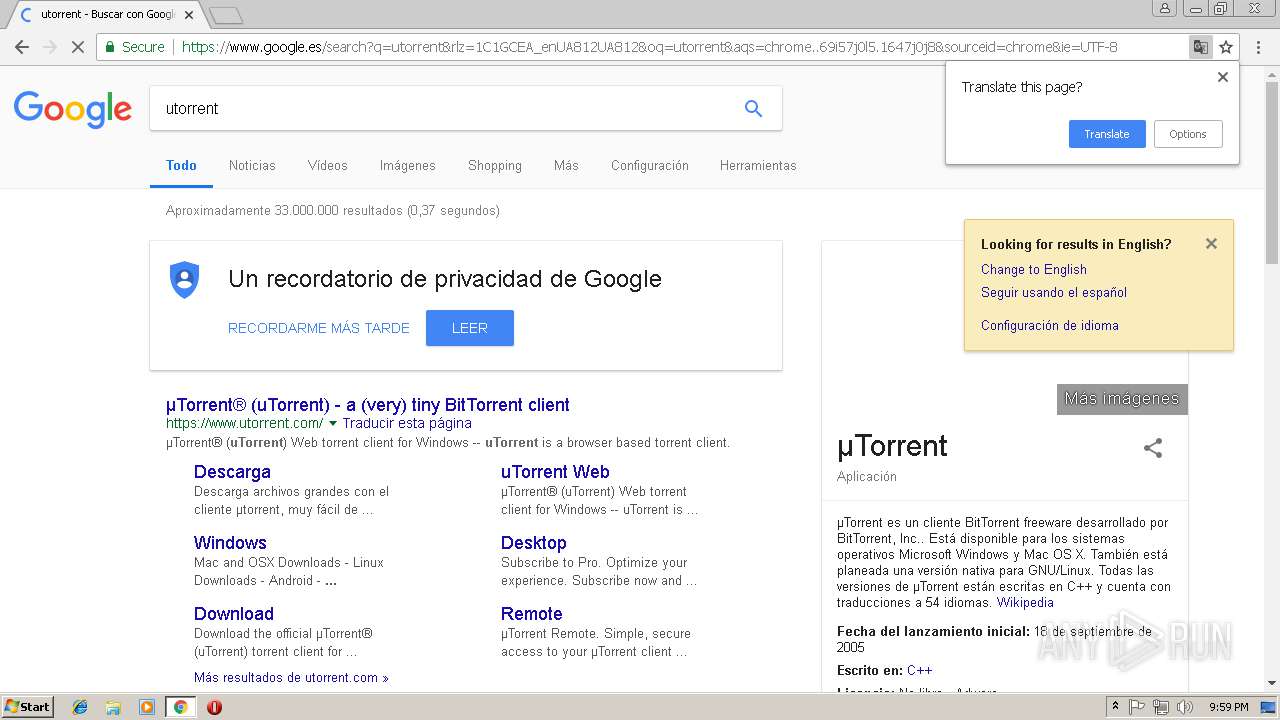Click Seguir usando el español
Screen dimensions: 1280x720
coord(1054,293)
